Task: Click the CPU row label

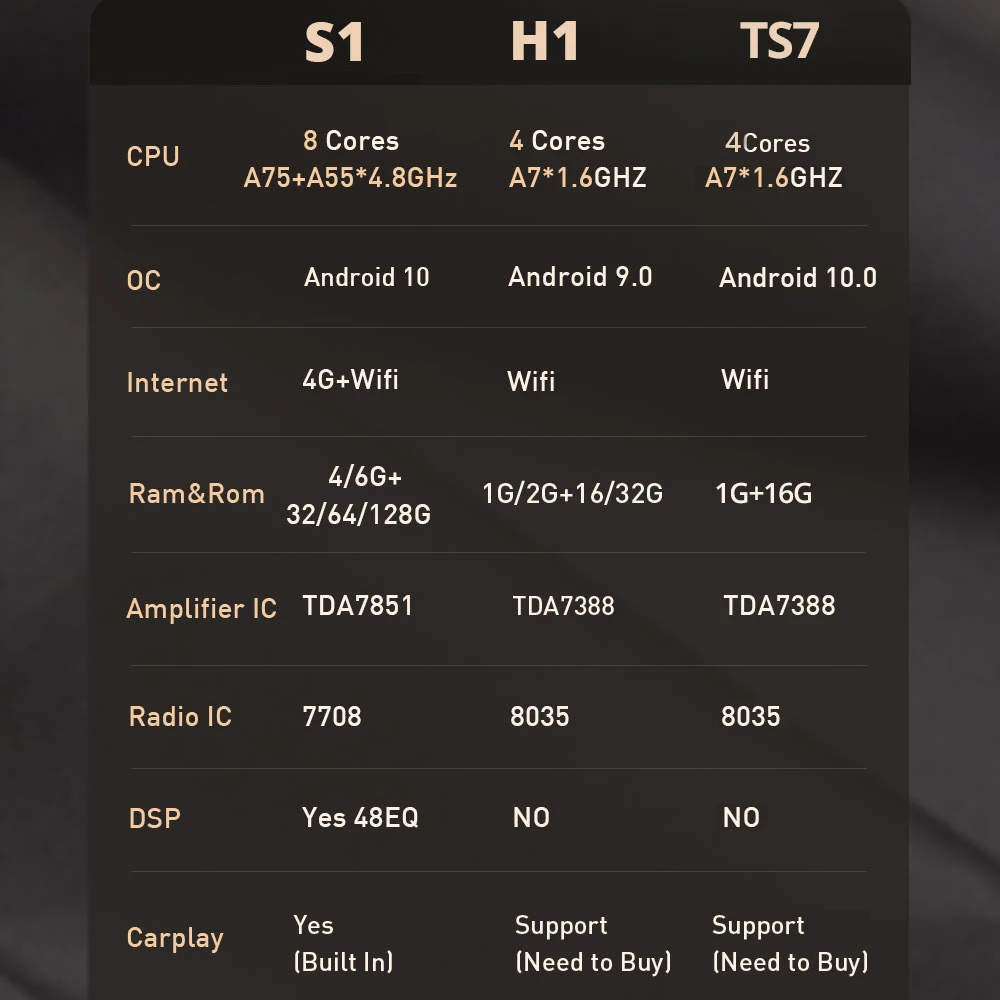Action: pyautogui.click(x=153, y=157)
